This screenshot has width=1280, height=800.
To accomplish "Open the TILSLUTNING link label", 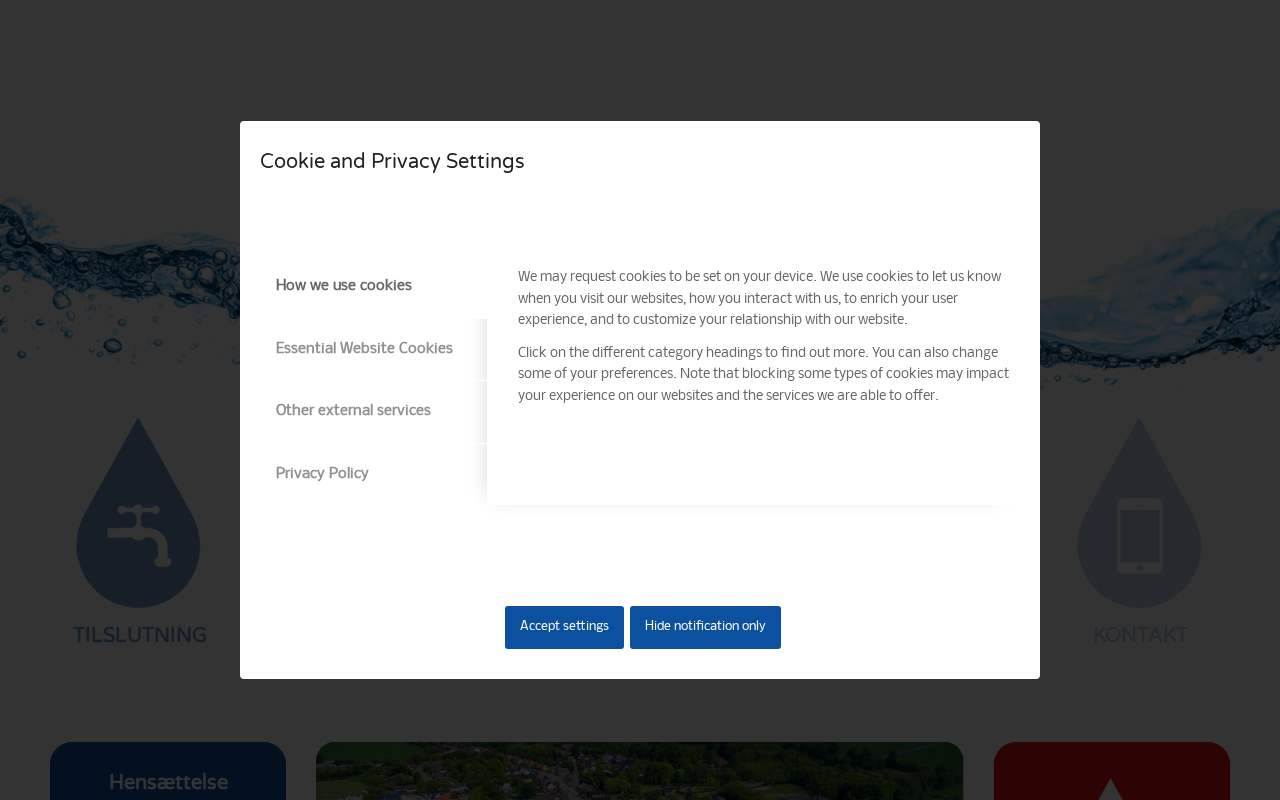I will [x=140, y=636].
